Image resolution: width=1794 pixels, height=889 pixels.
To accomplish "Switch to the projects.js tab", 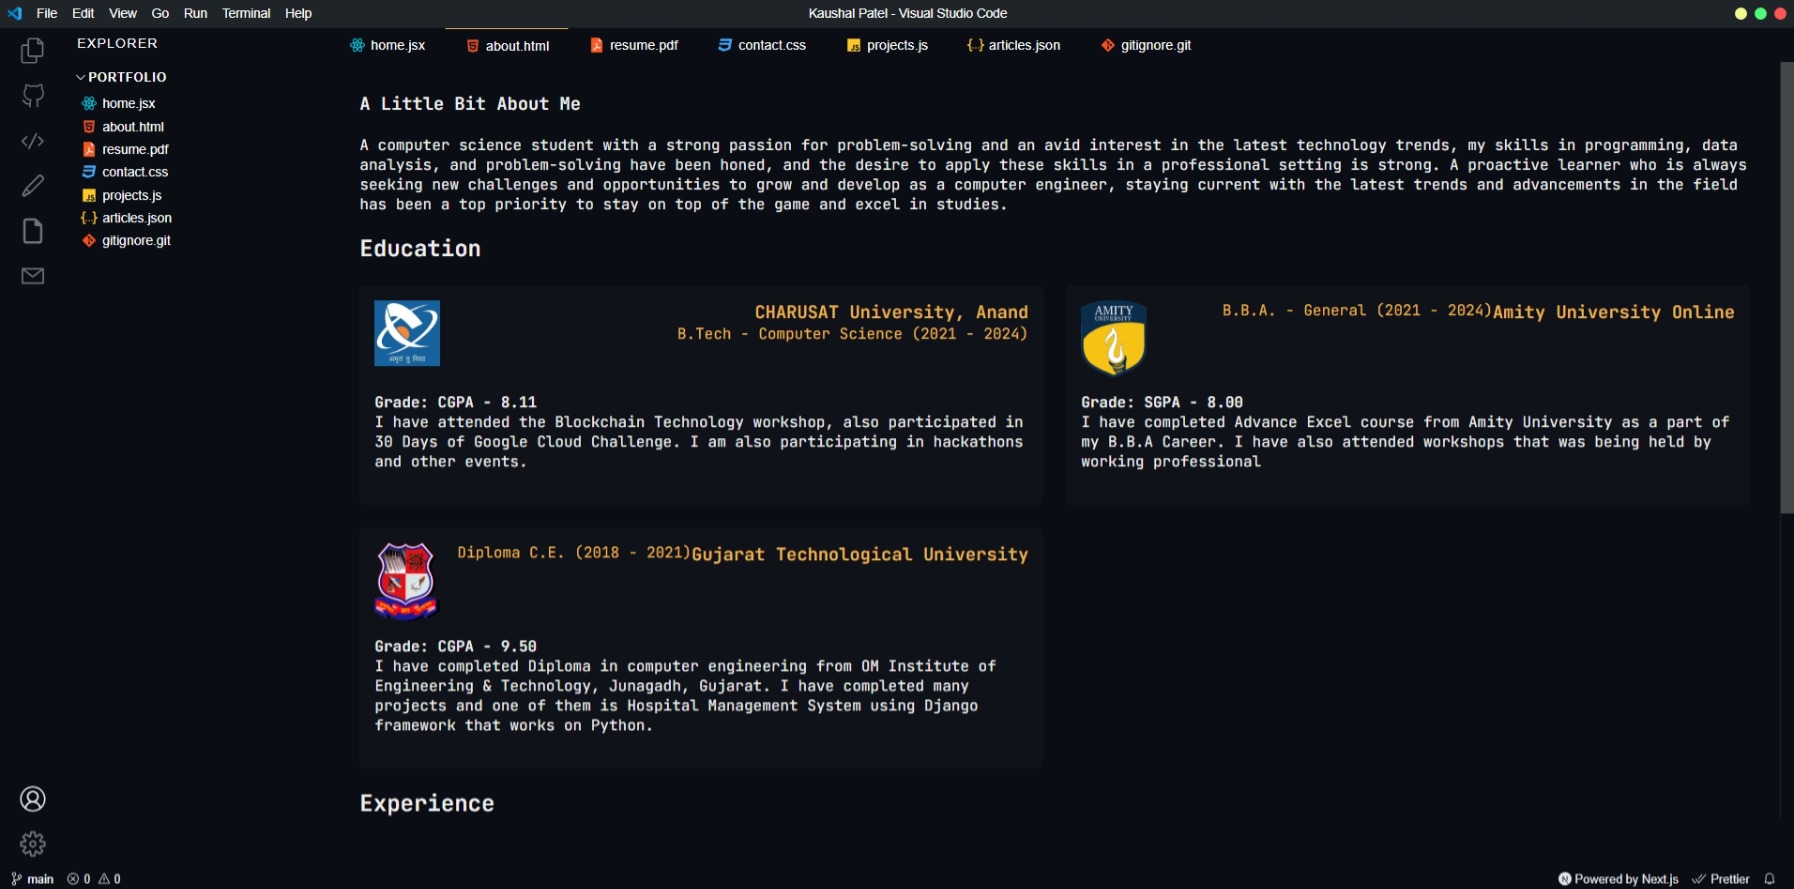I will 887,45.
